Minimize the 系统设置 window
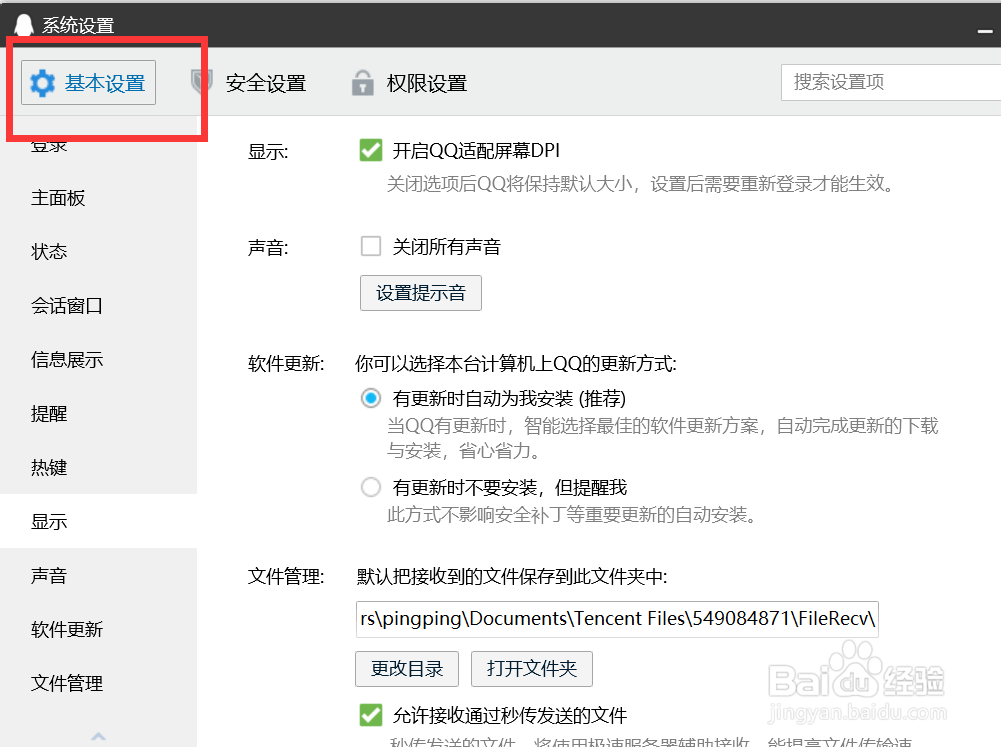 coord(985,31)
